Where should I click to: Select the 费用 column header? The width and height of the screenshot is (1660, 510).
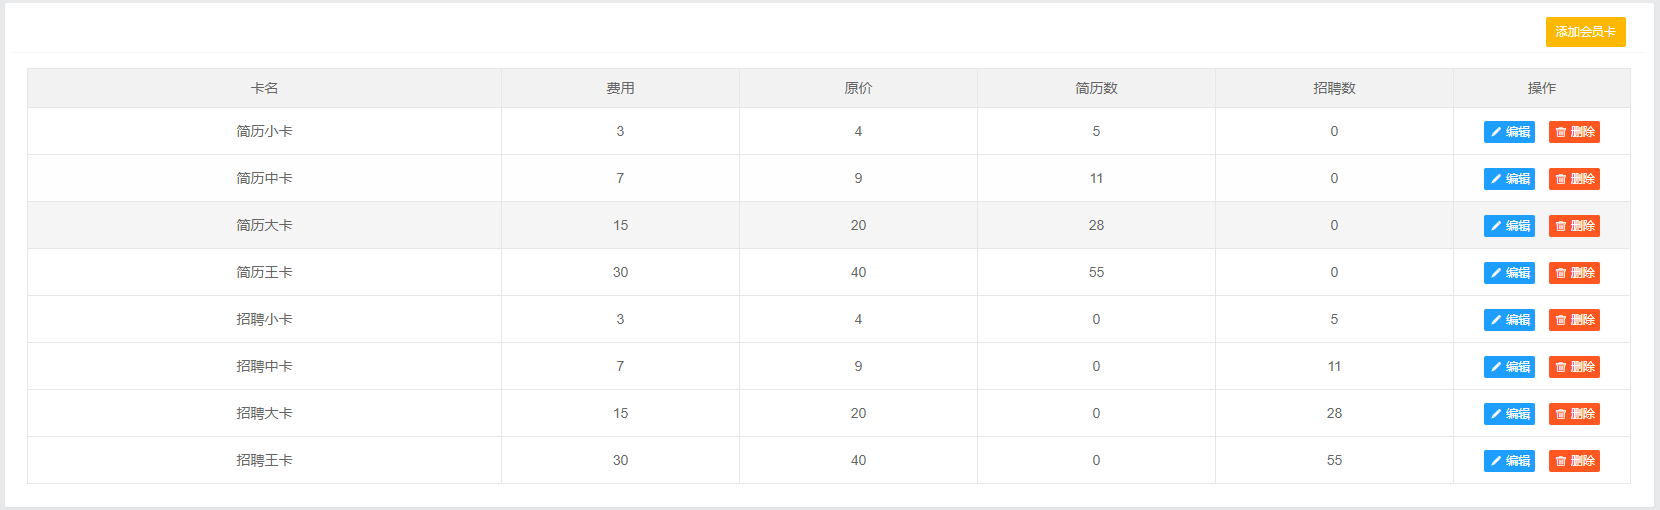[x=620, y=88]
